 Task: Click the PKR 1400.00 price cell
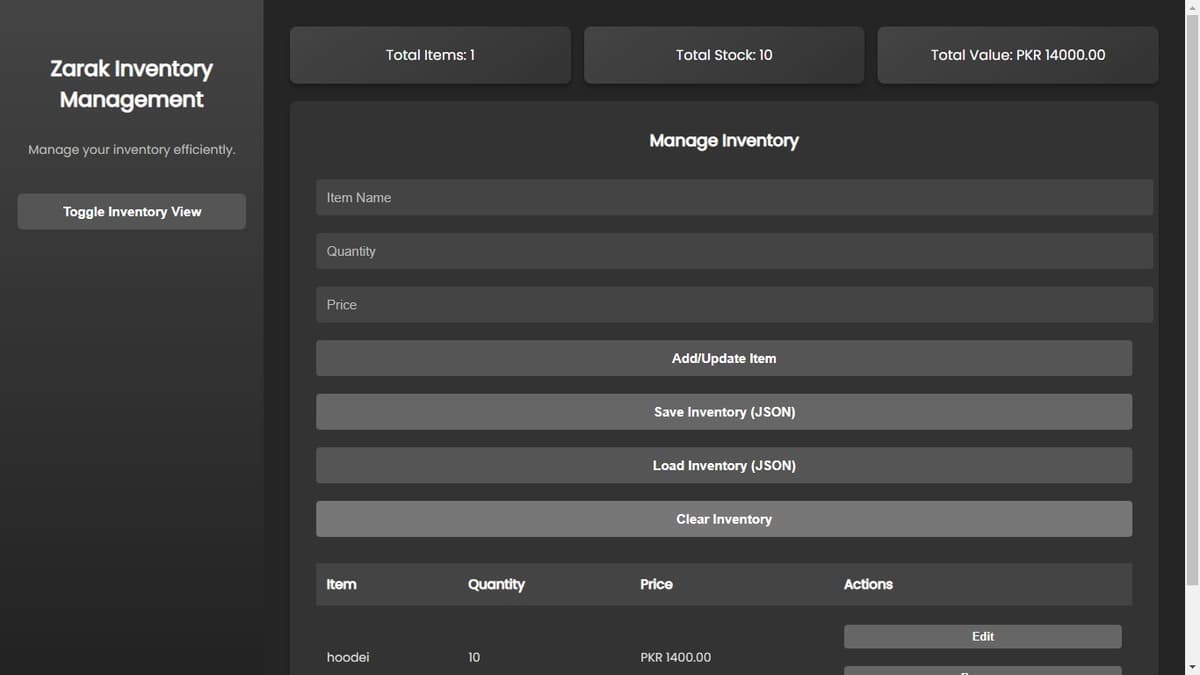(x=676, y=657)
